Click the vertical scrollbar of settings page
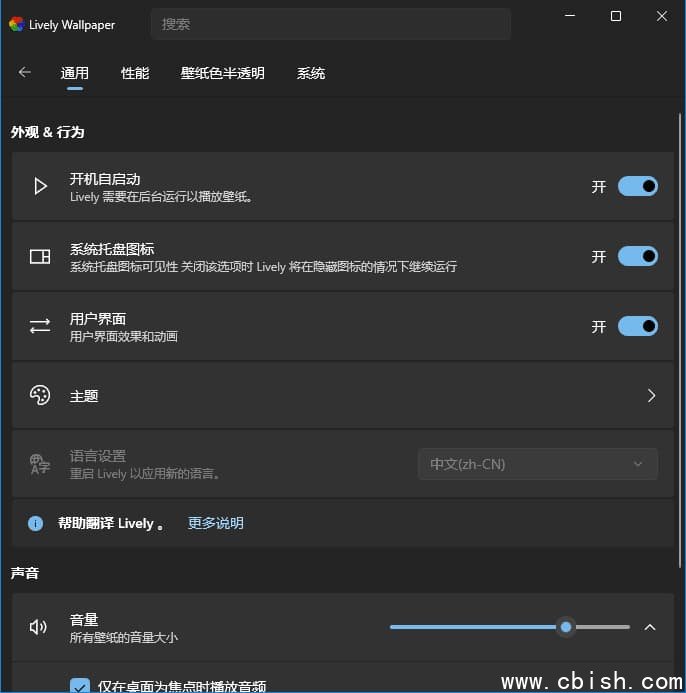 pos(680,340)
